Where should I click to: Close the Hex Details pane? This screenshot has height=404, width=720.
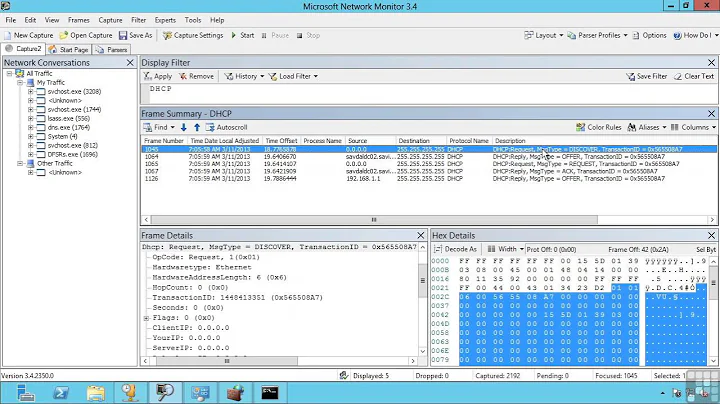click(x=711, y=236)
